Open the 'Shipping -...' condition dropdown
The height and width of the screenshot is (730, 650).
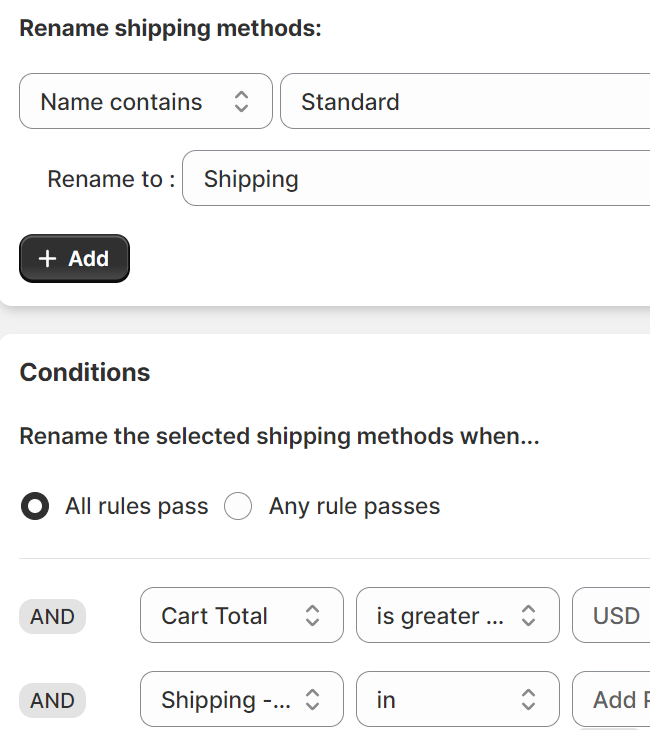[x=241, y=700]
